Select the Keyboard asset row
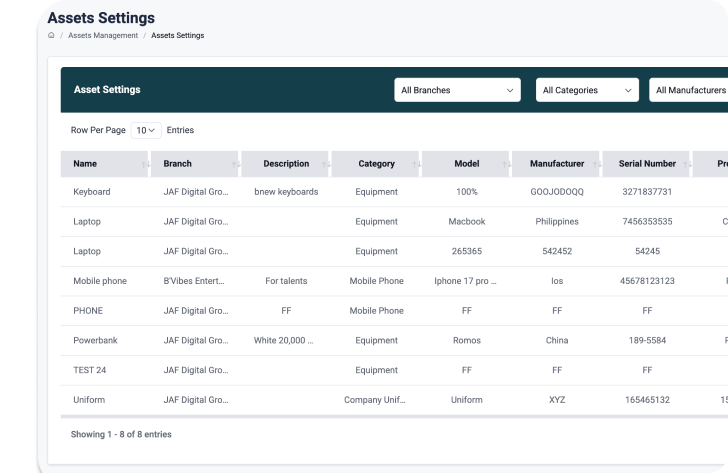The image size is (728, 473). click(x=92, y=192)
